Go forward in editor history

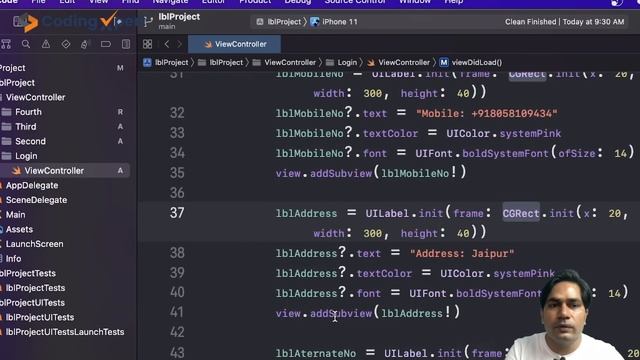tap(179, 44)
